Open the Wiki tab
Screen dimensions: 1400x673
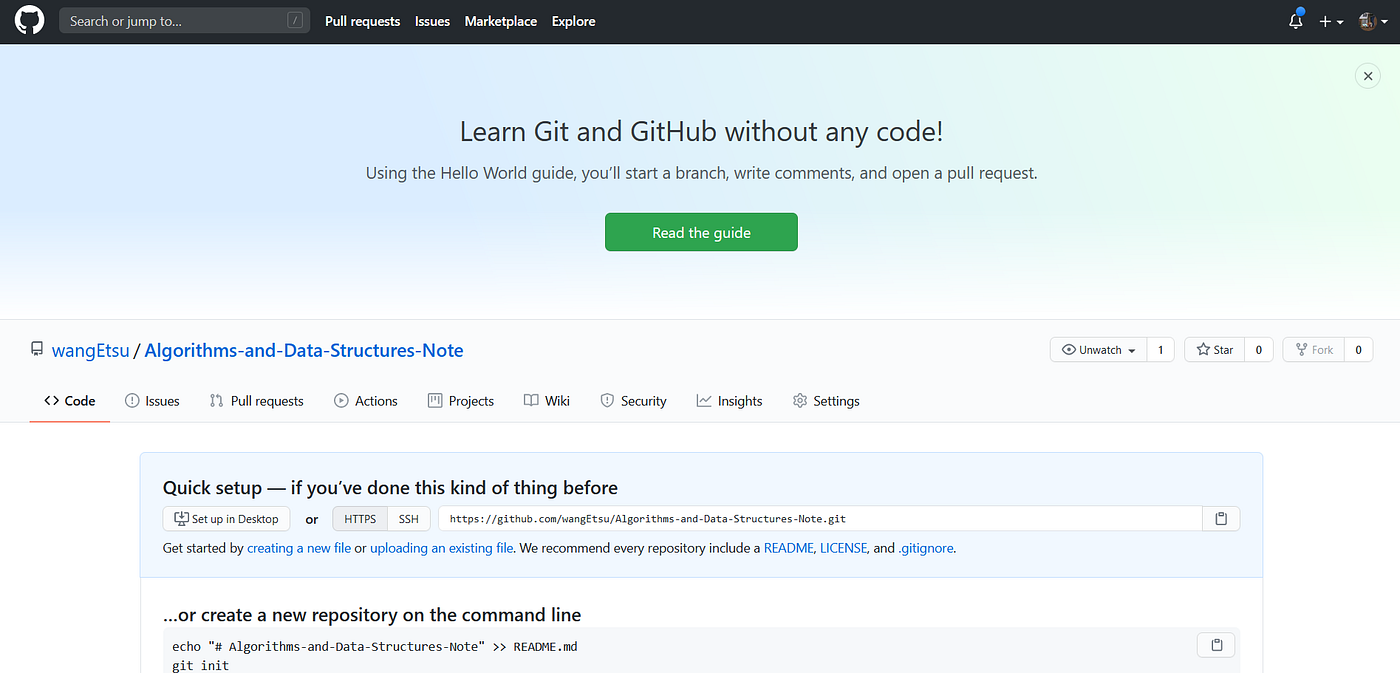[547, 401]
